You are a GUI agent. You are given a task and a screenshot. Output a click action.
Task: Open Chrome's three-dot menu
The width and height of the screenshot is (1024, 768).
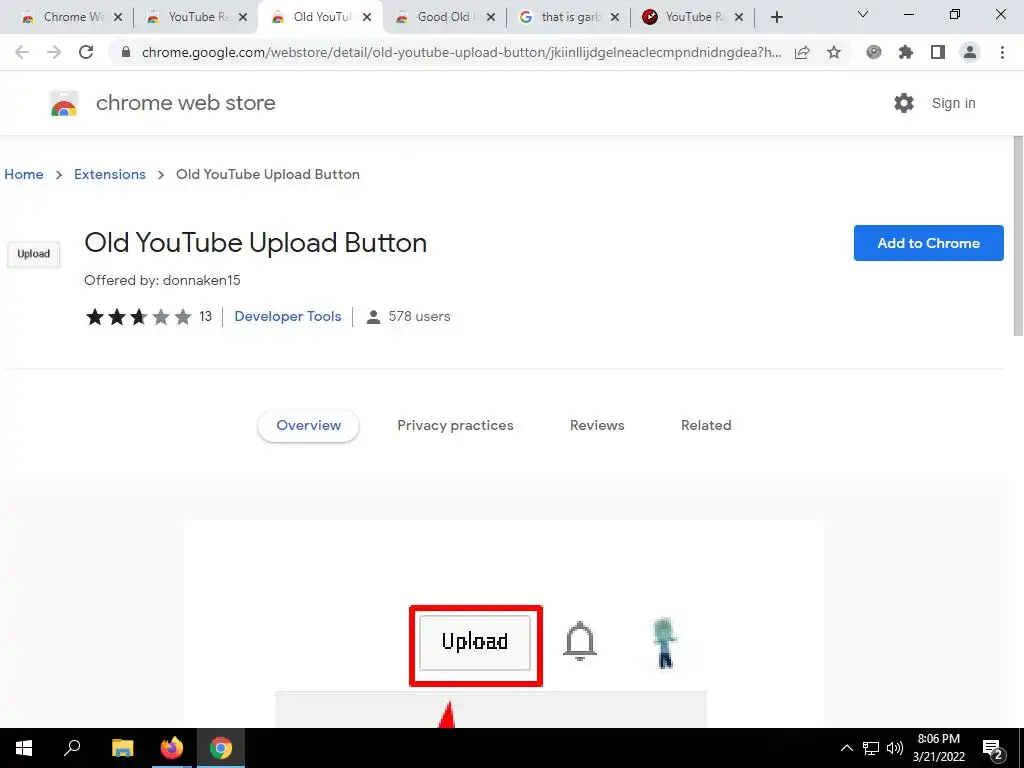pos(1002,52)
